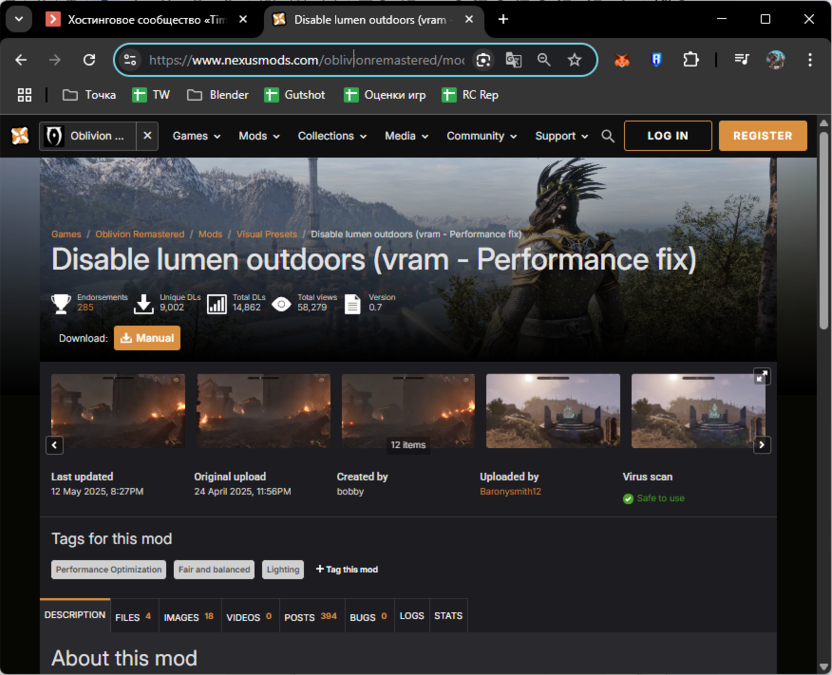Reload the page with refresh icon
Screen dimensions: 832x675
point(89,60)
